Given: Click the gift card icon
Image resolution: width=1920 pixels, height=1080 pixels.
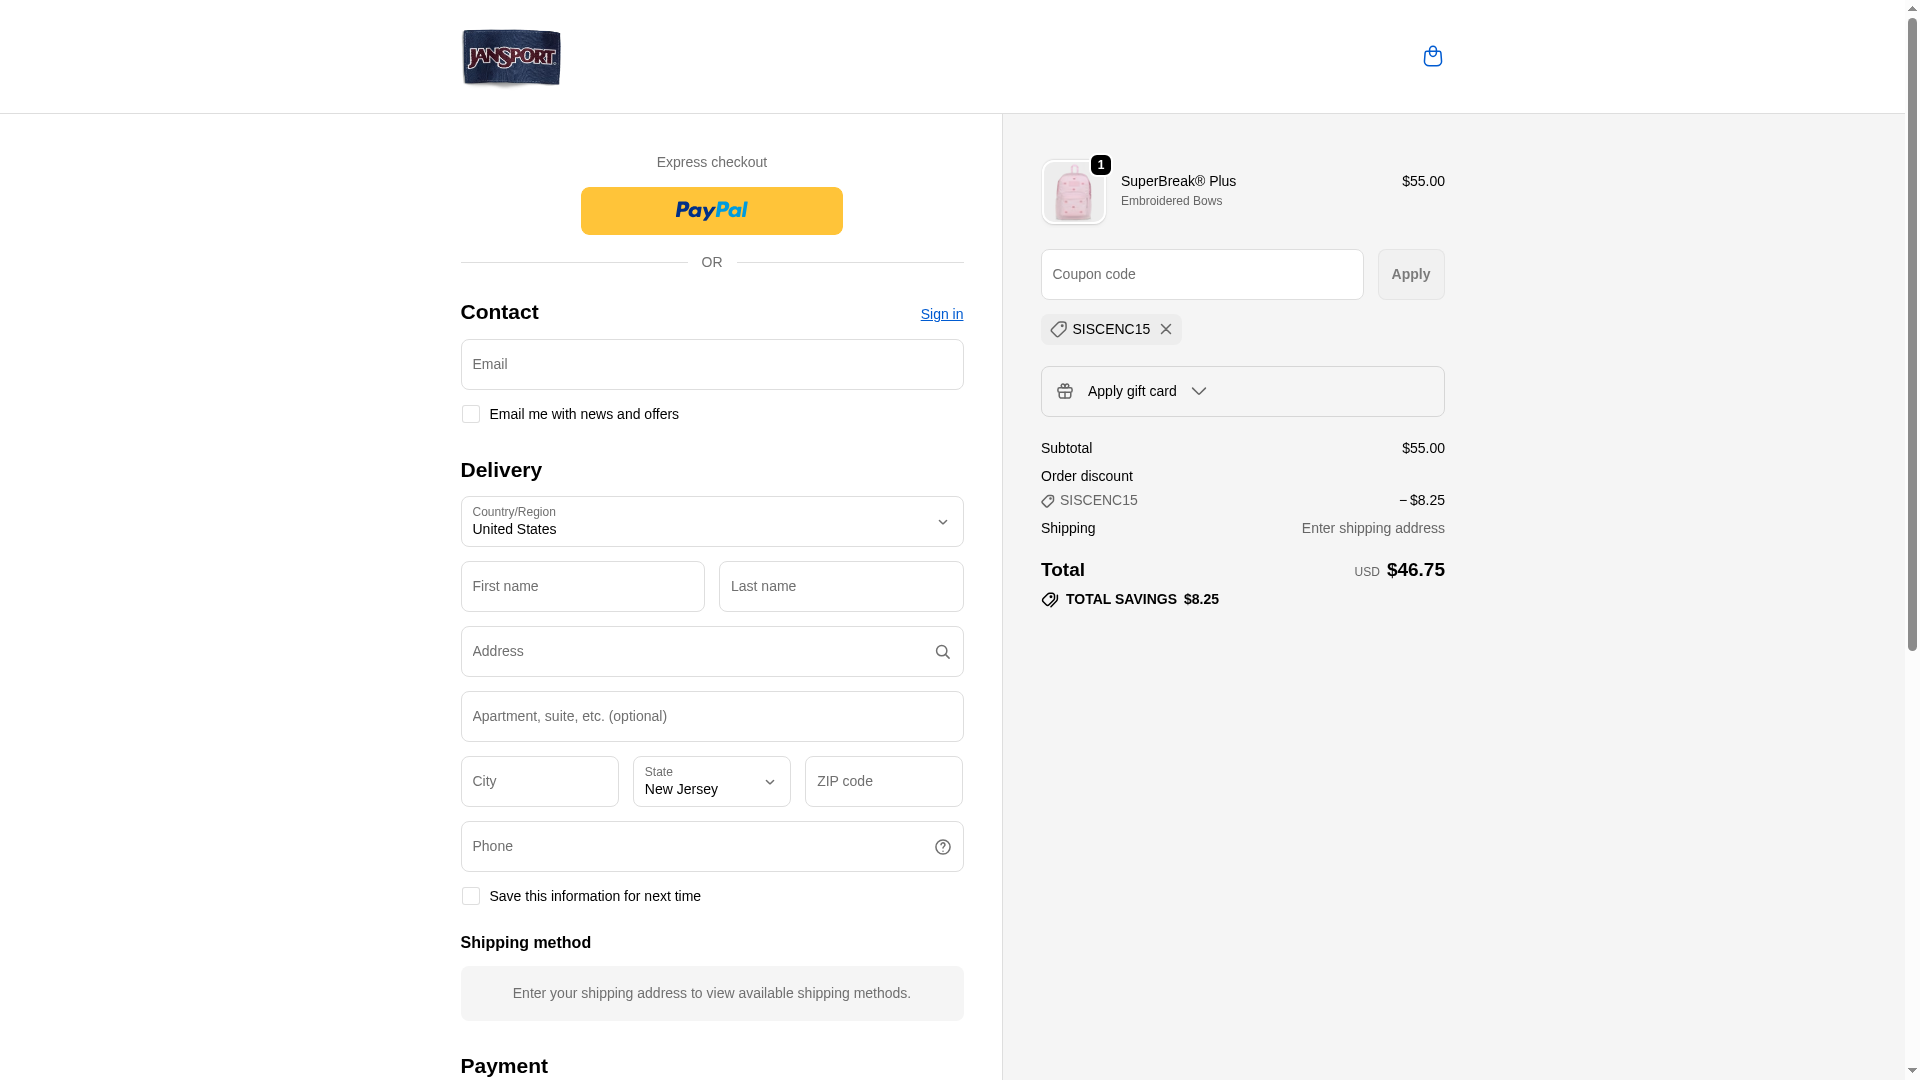Looking at the screenshot, I should coord(1065,391).
